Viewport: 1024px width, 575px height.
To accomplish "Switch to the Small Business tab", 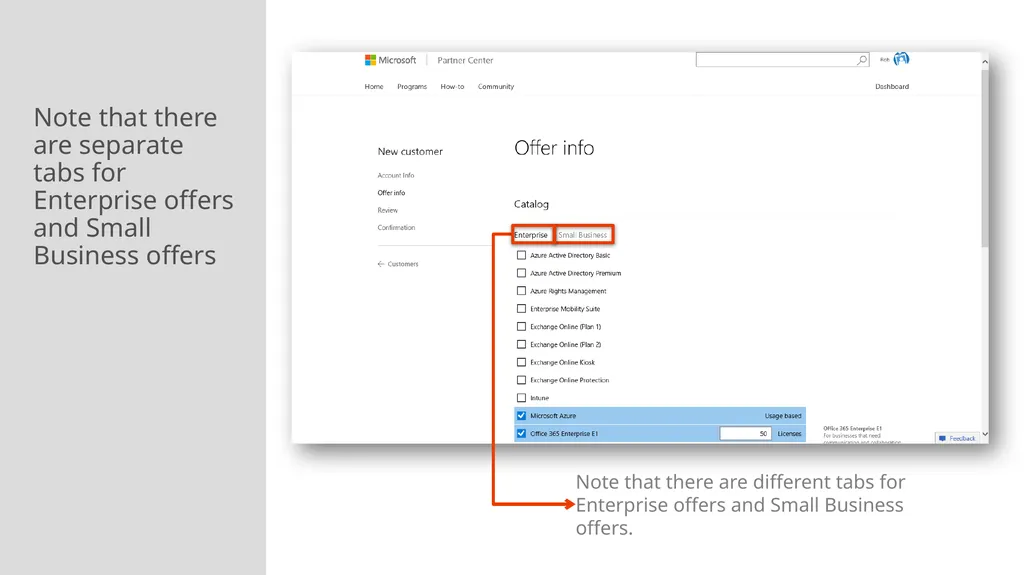I will (583, 235).
